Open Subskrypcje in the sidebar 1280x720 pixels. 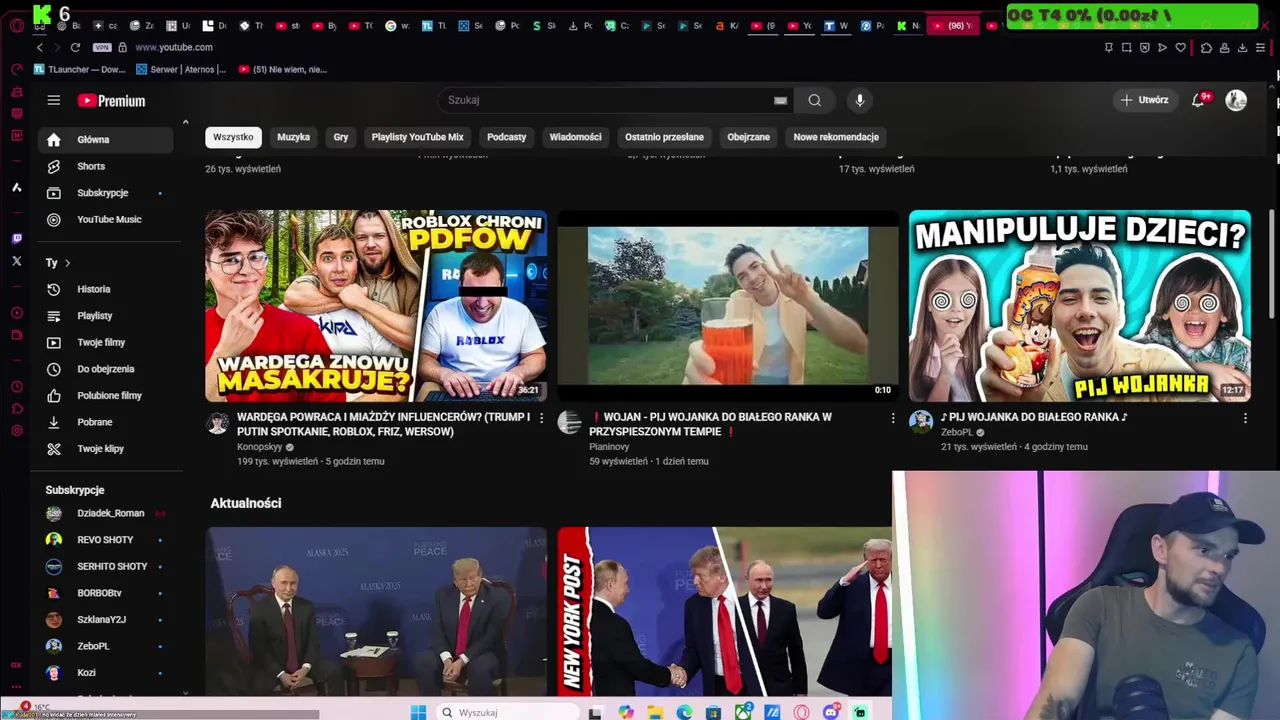[x=105, y=193]
